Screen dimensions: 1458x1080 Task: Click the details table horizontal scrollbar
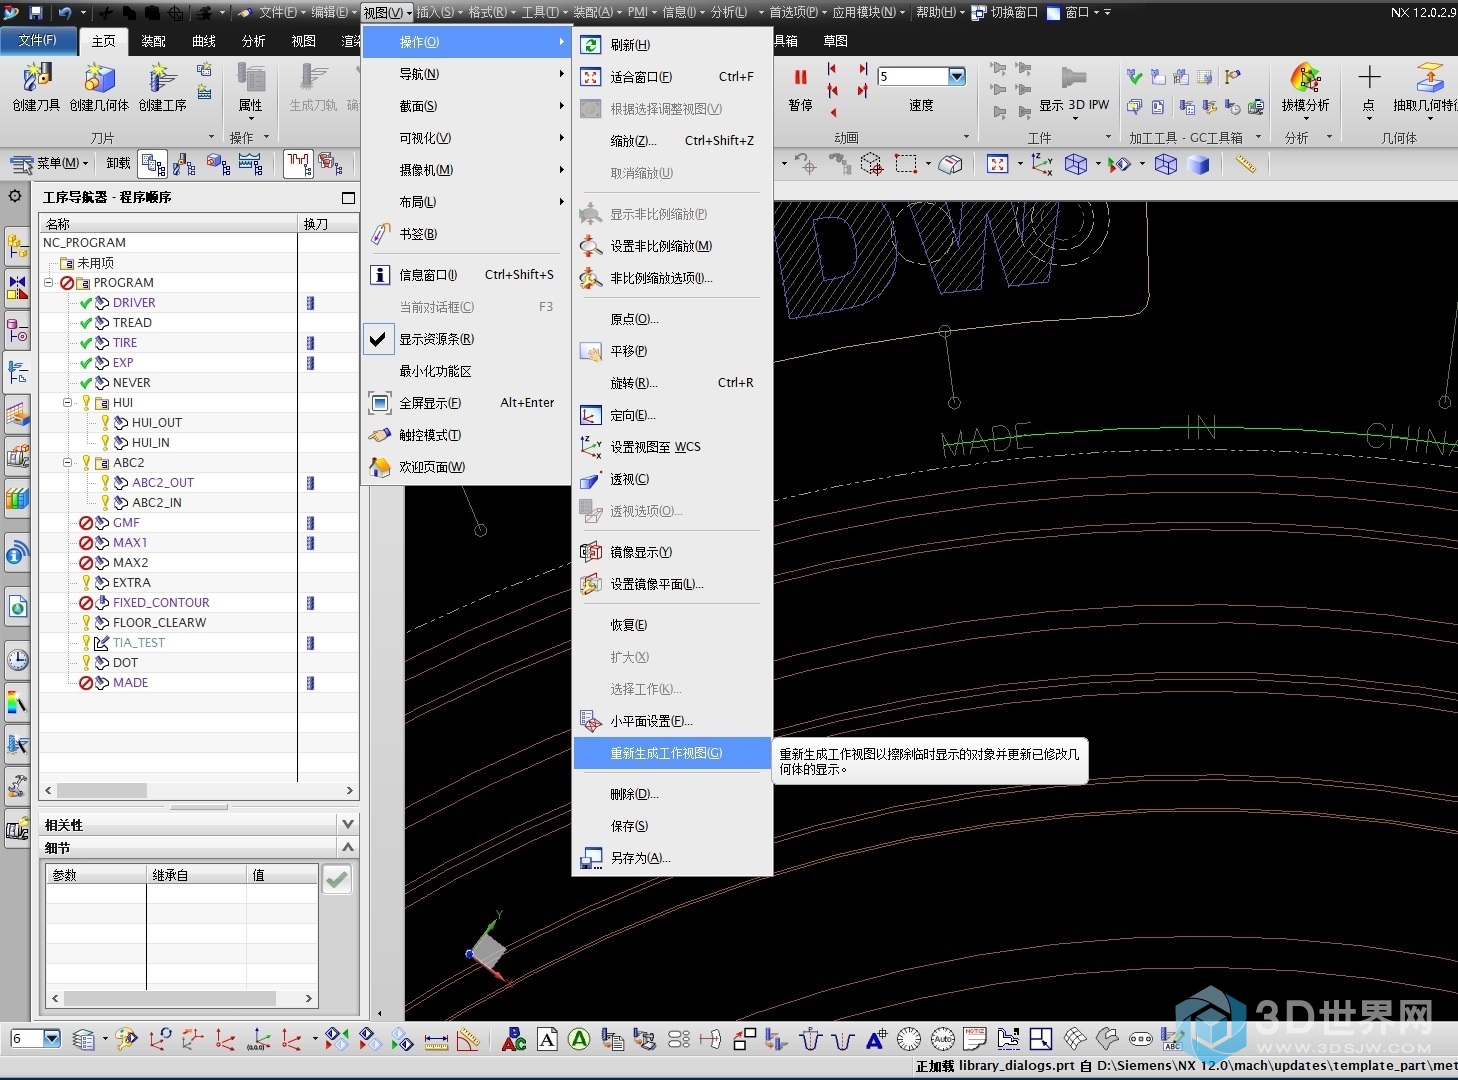(169, 998)
